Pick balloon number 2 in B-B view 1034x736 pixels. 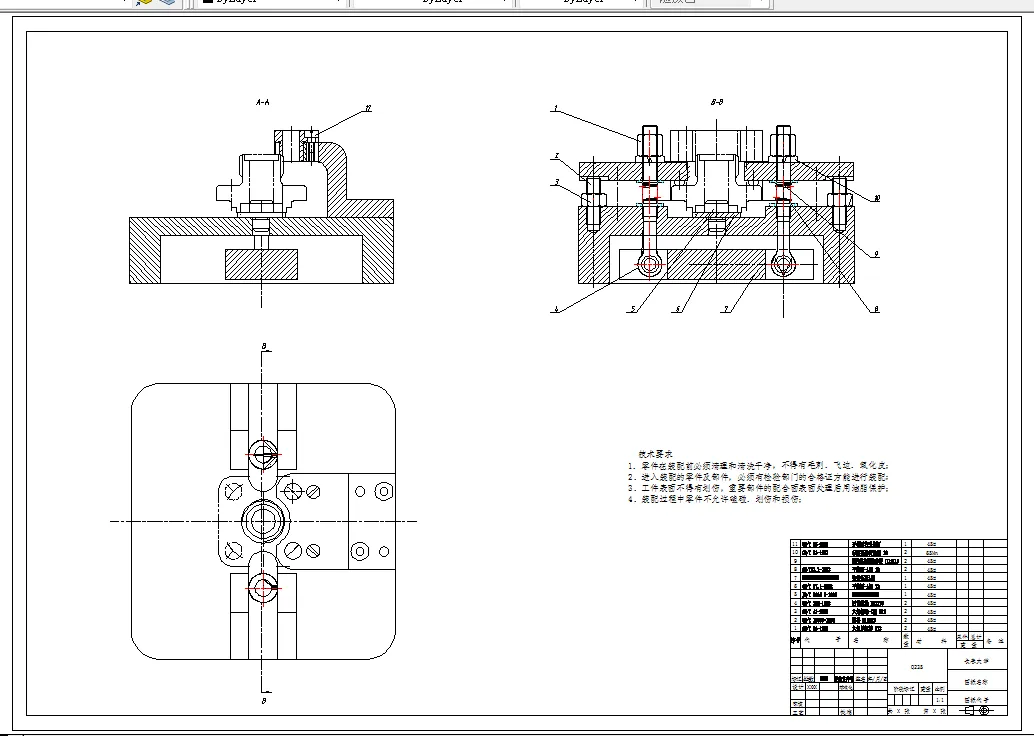click(557, 156)
